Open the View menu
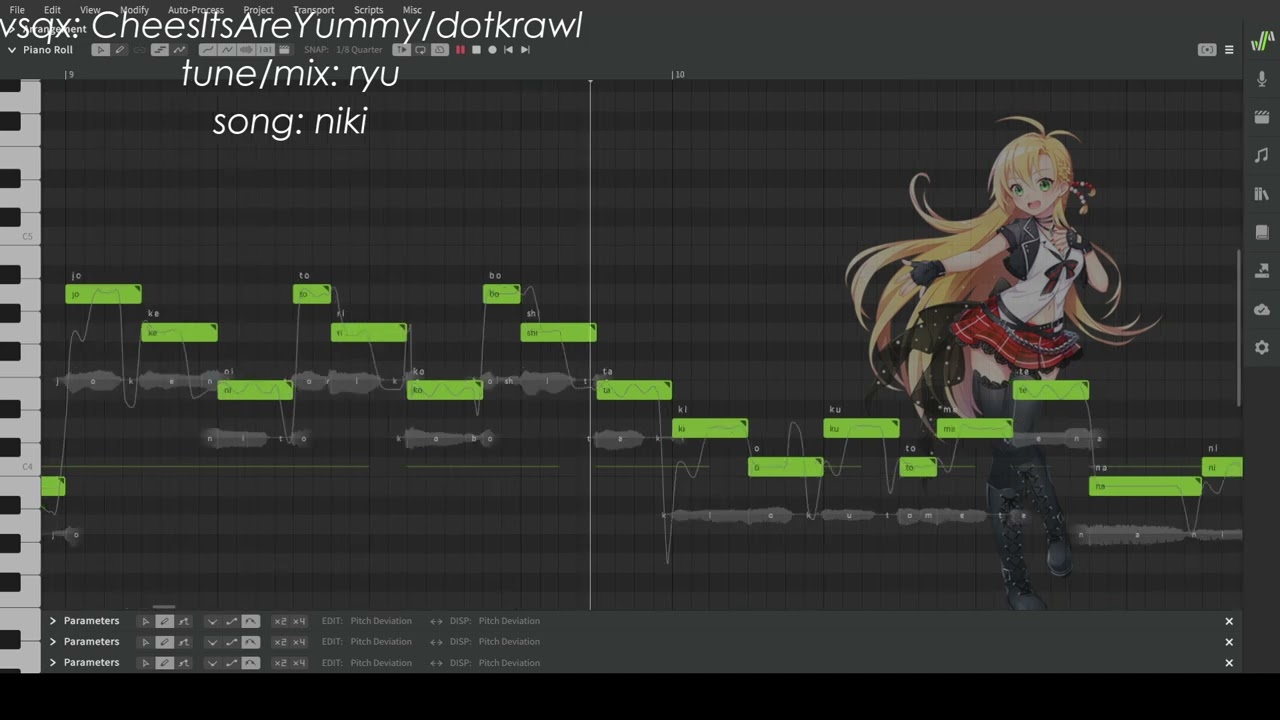Viewport: 1280px width, 720px height. [90, 10]
